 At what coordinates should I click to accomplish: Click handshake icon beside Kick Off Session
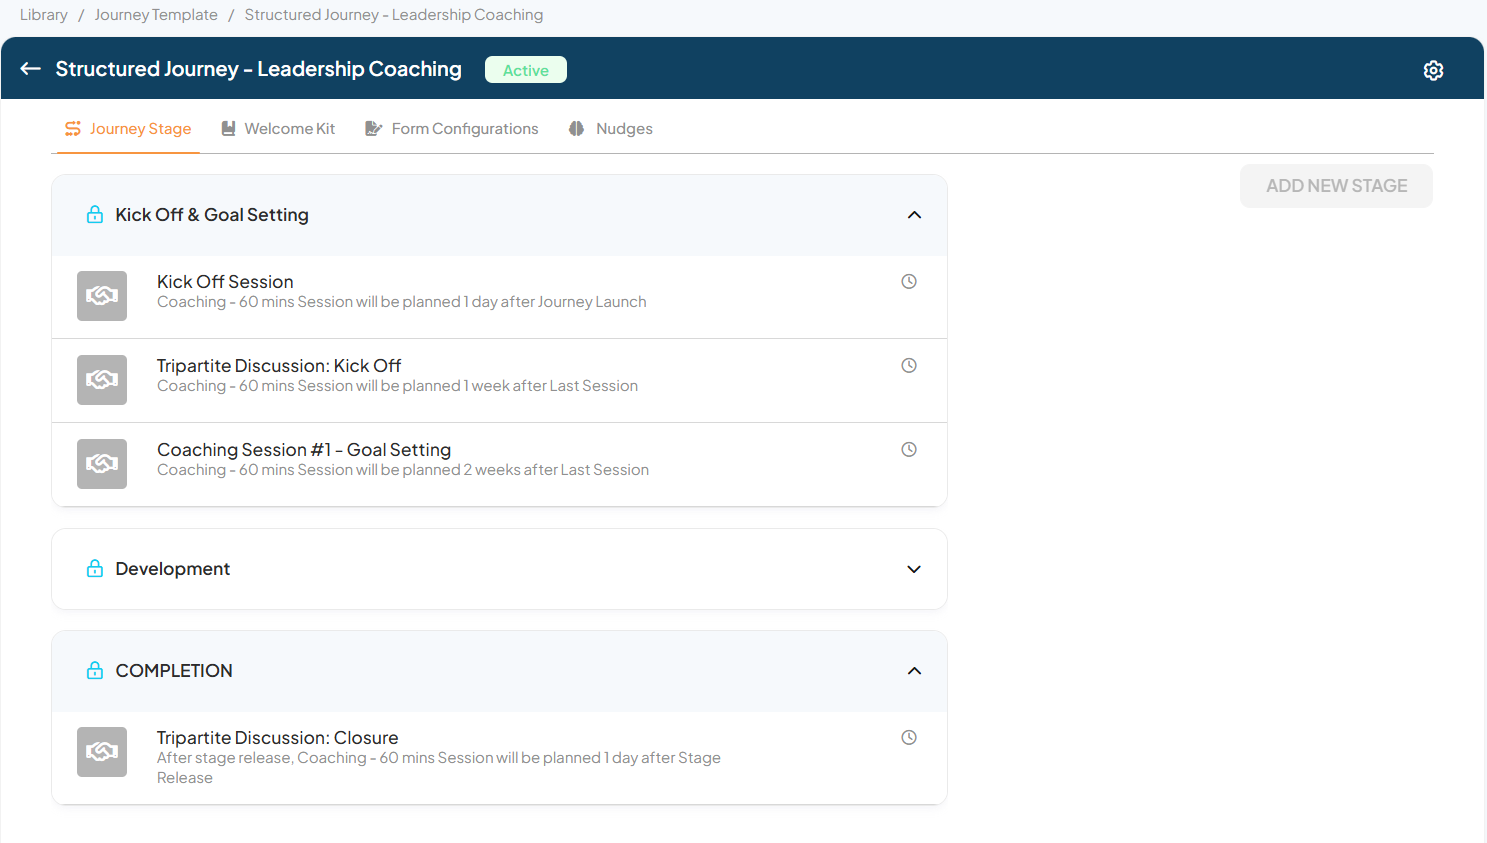[102, 296]
